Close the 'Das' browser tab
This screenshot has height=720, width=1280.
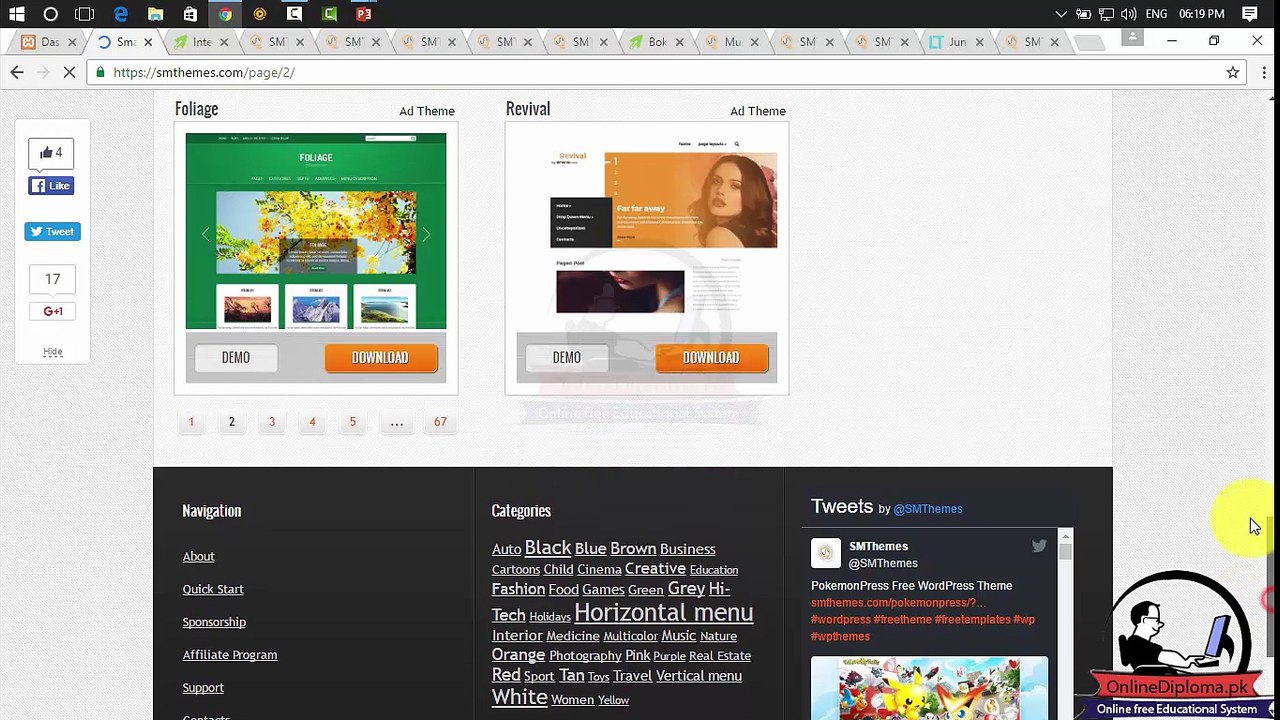coord(72,42)
